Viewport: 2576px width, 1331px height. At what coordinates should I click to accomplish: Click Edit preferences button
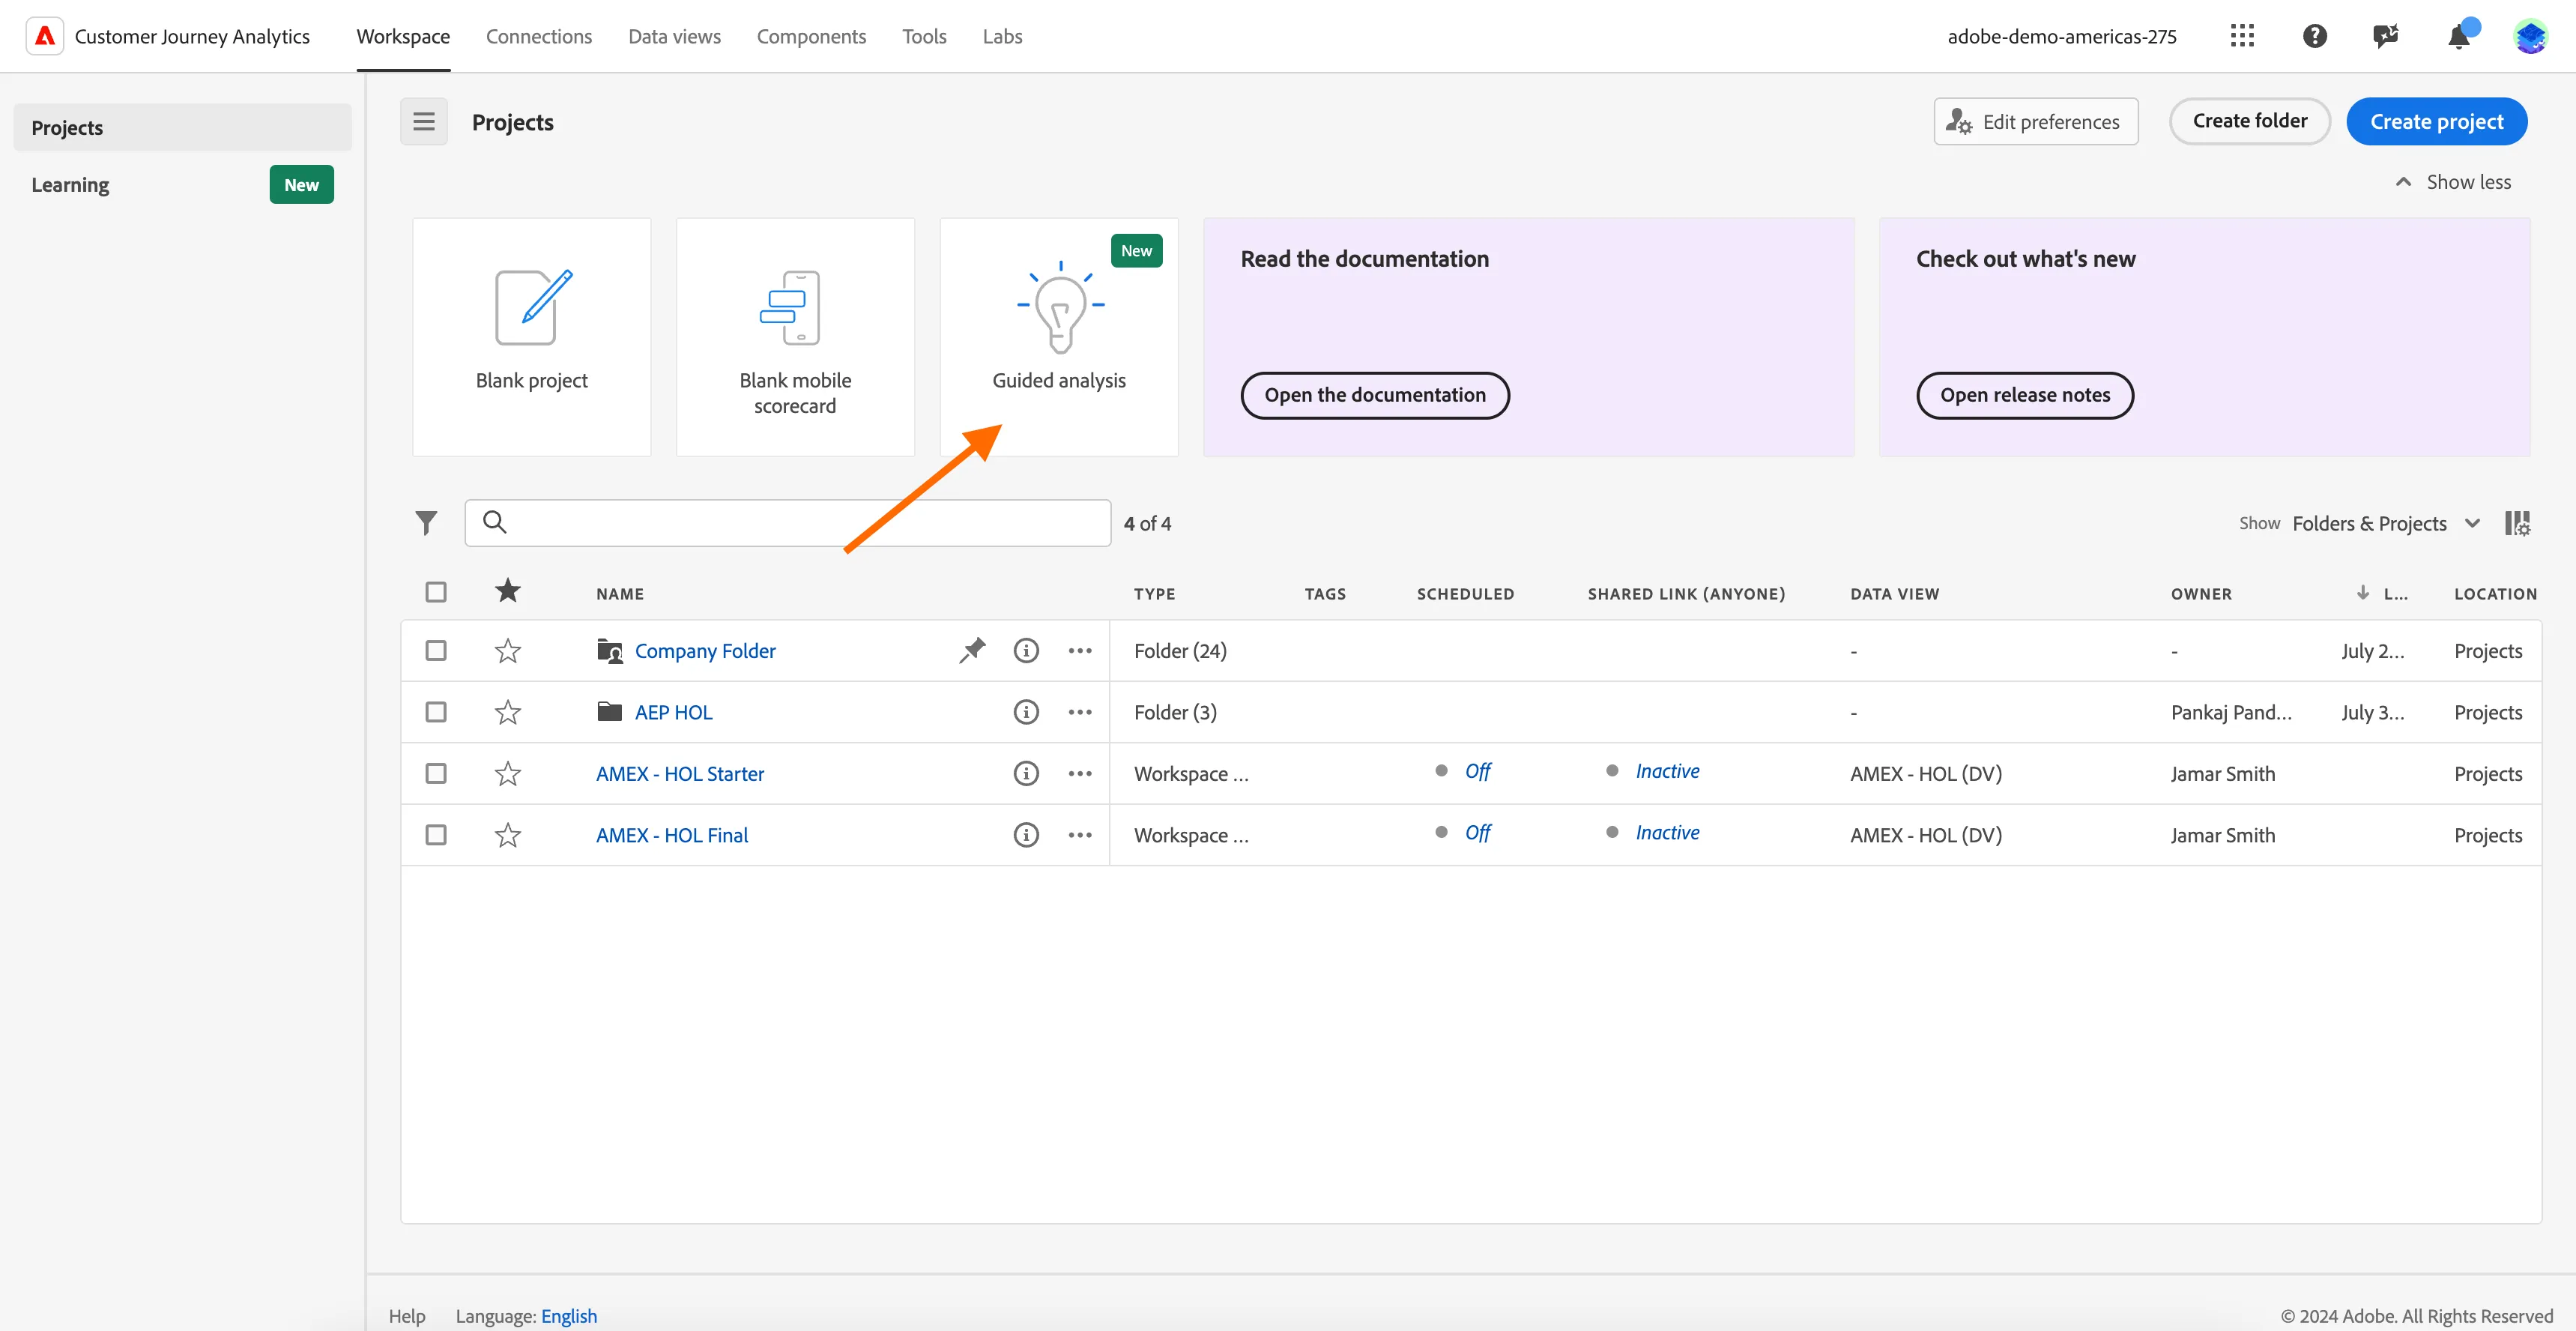[x=2035, y=122]
